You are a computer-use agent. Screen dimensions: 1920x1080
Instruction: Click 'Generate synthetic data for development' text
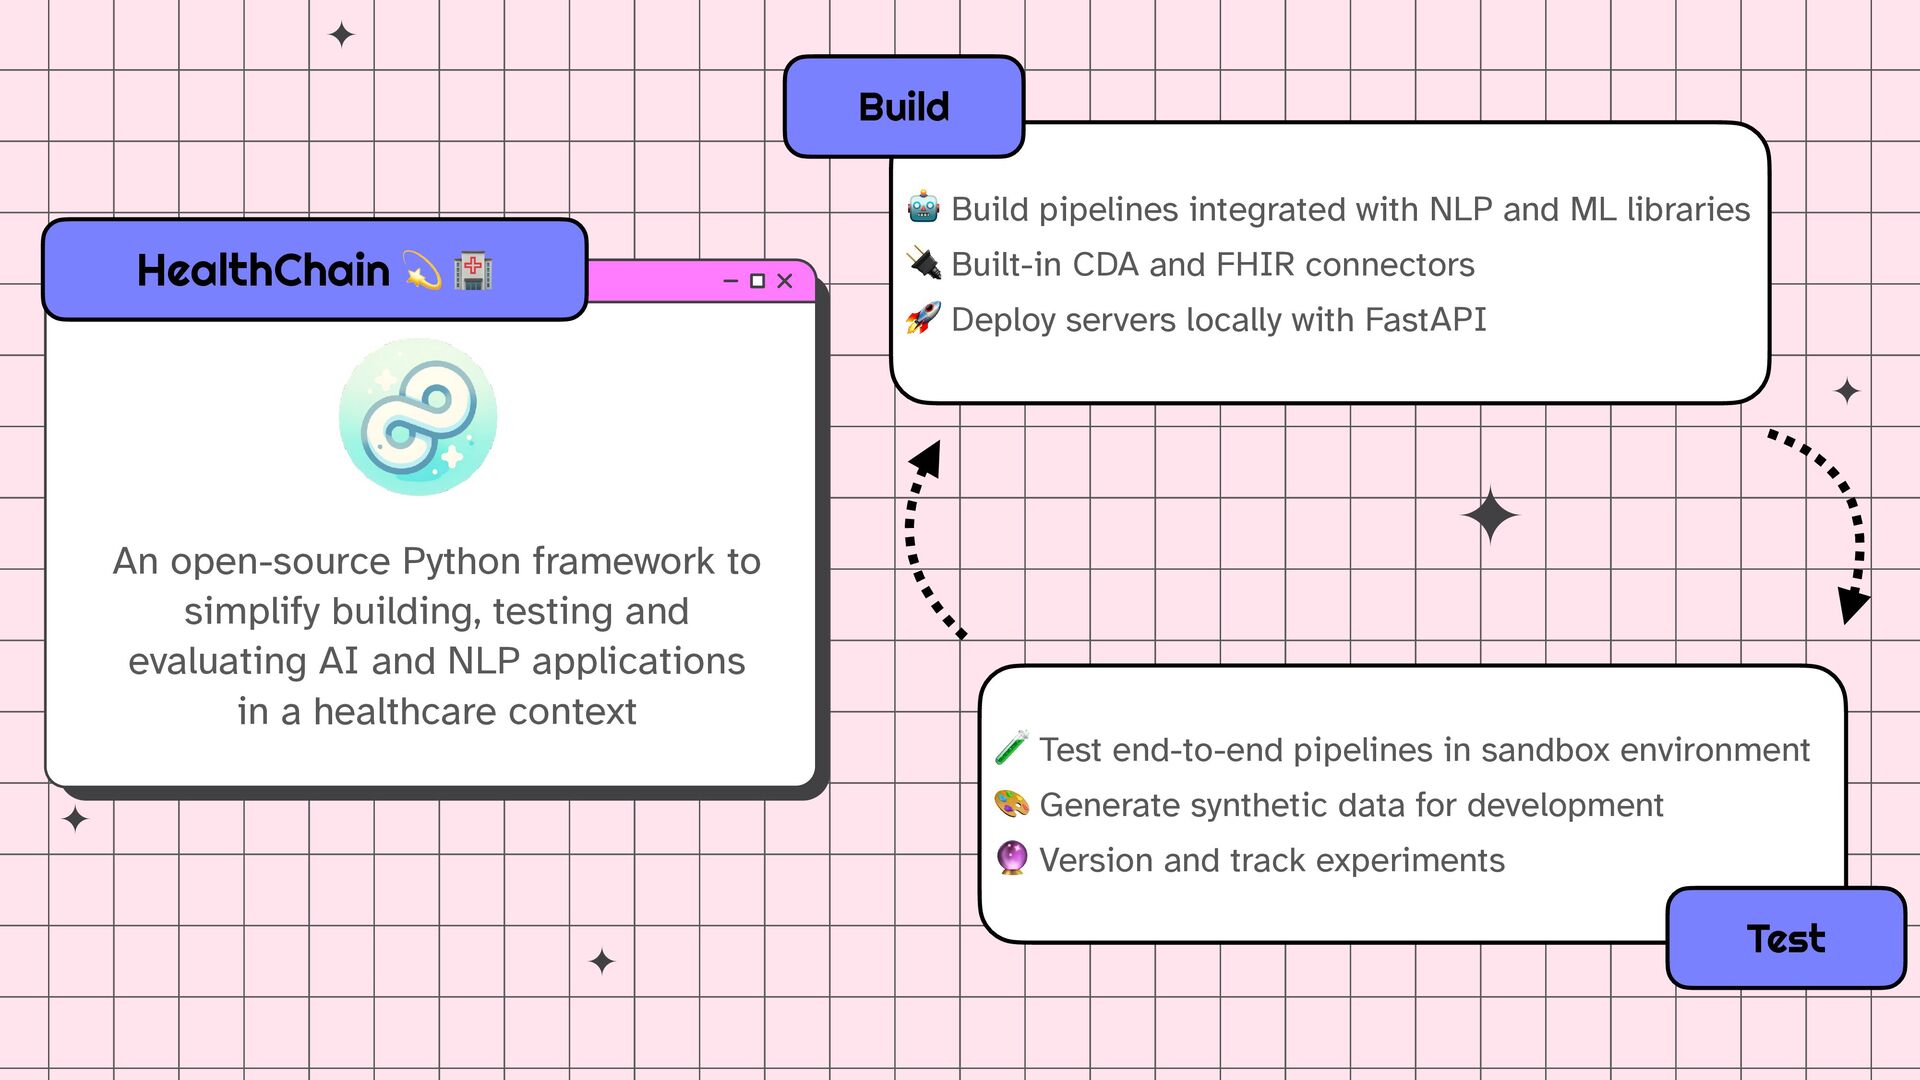pyautogui.click(x=1351, y=805)
